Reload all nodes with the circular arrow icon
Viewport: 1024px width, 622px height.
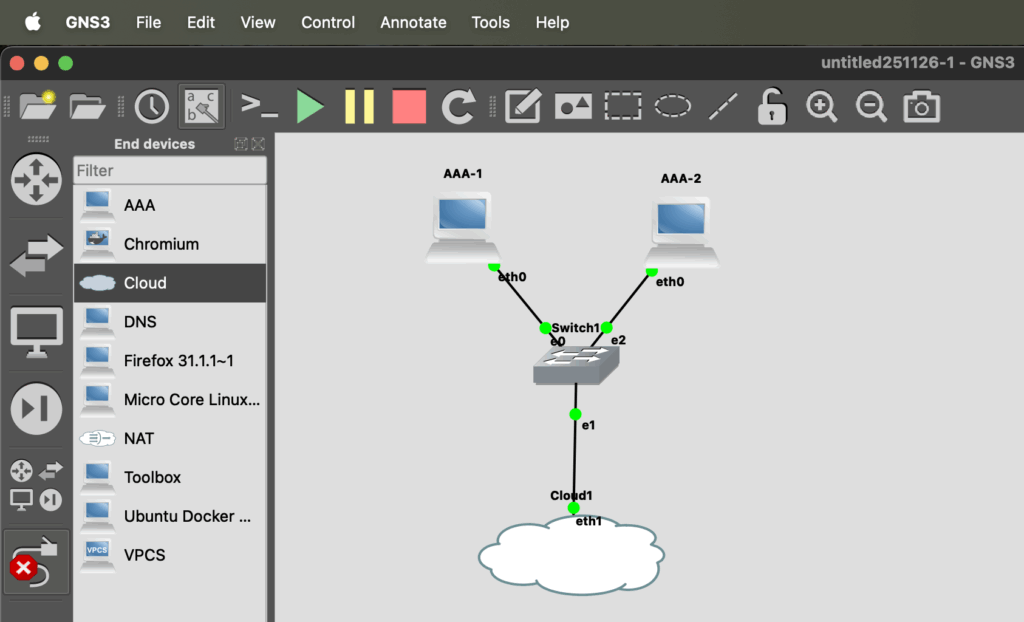point(459,106)
